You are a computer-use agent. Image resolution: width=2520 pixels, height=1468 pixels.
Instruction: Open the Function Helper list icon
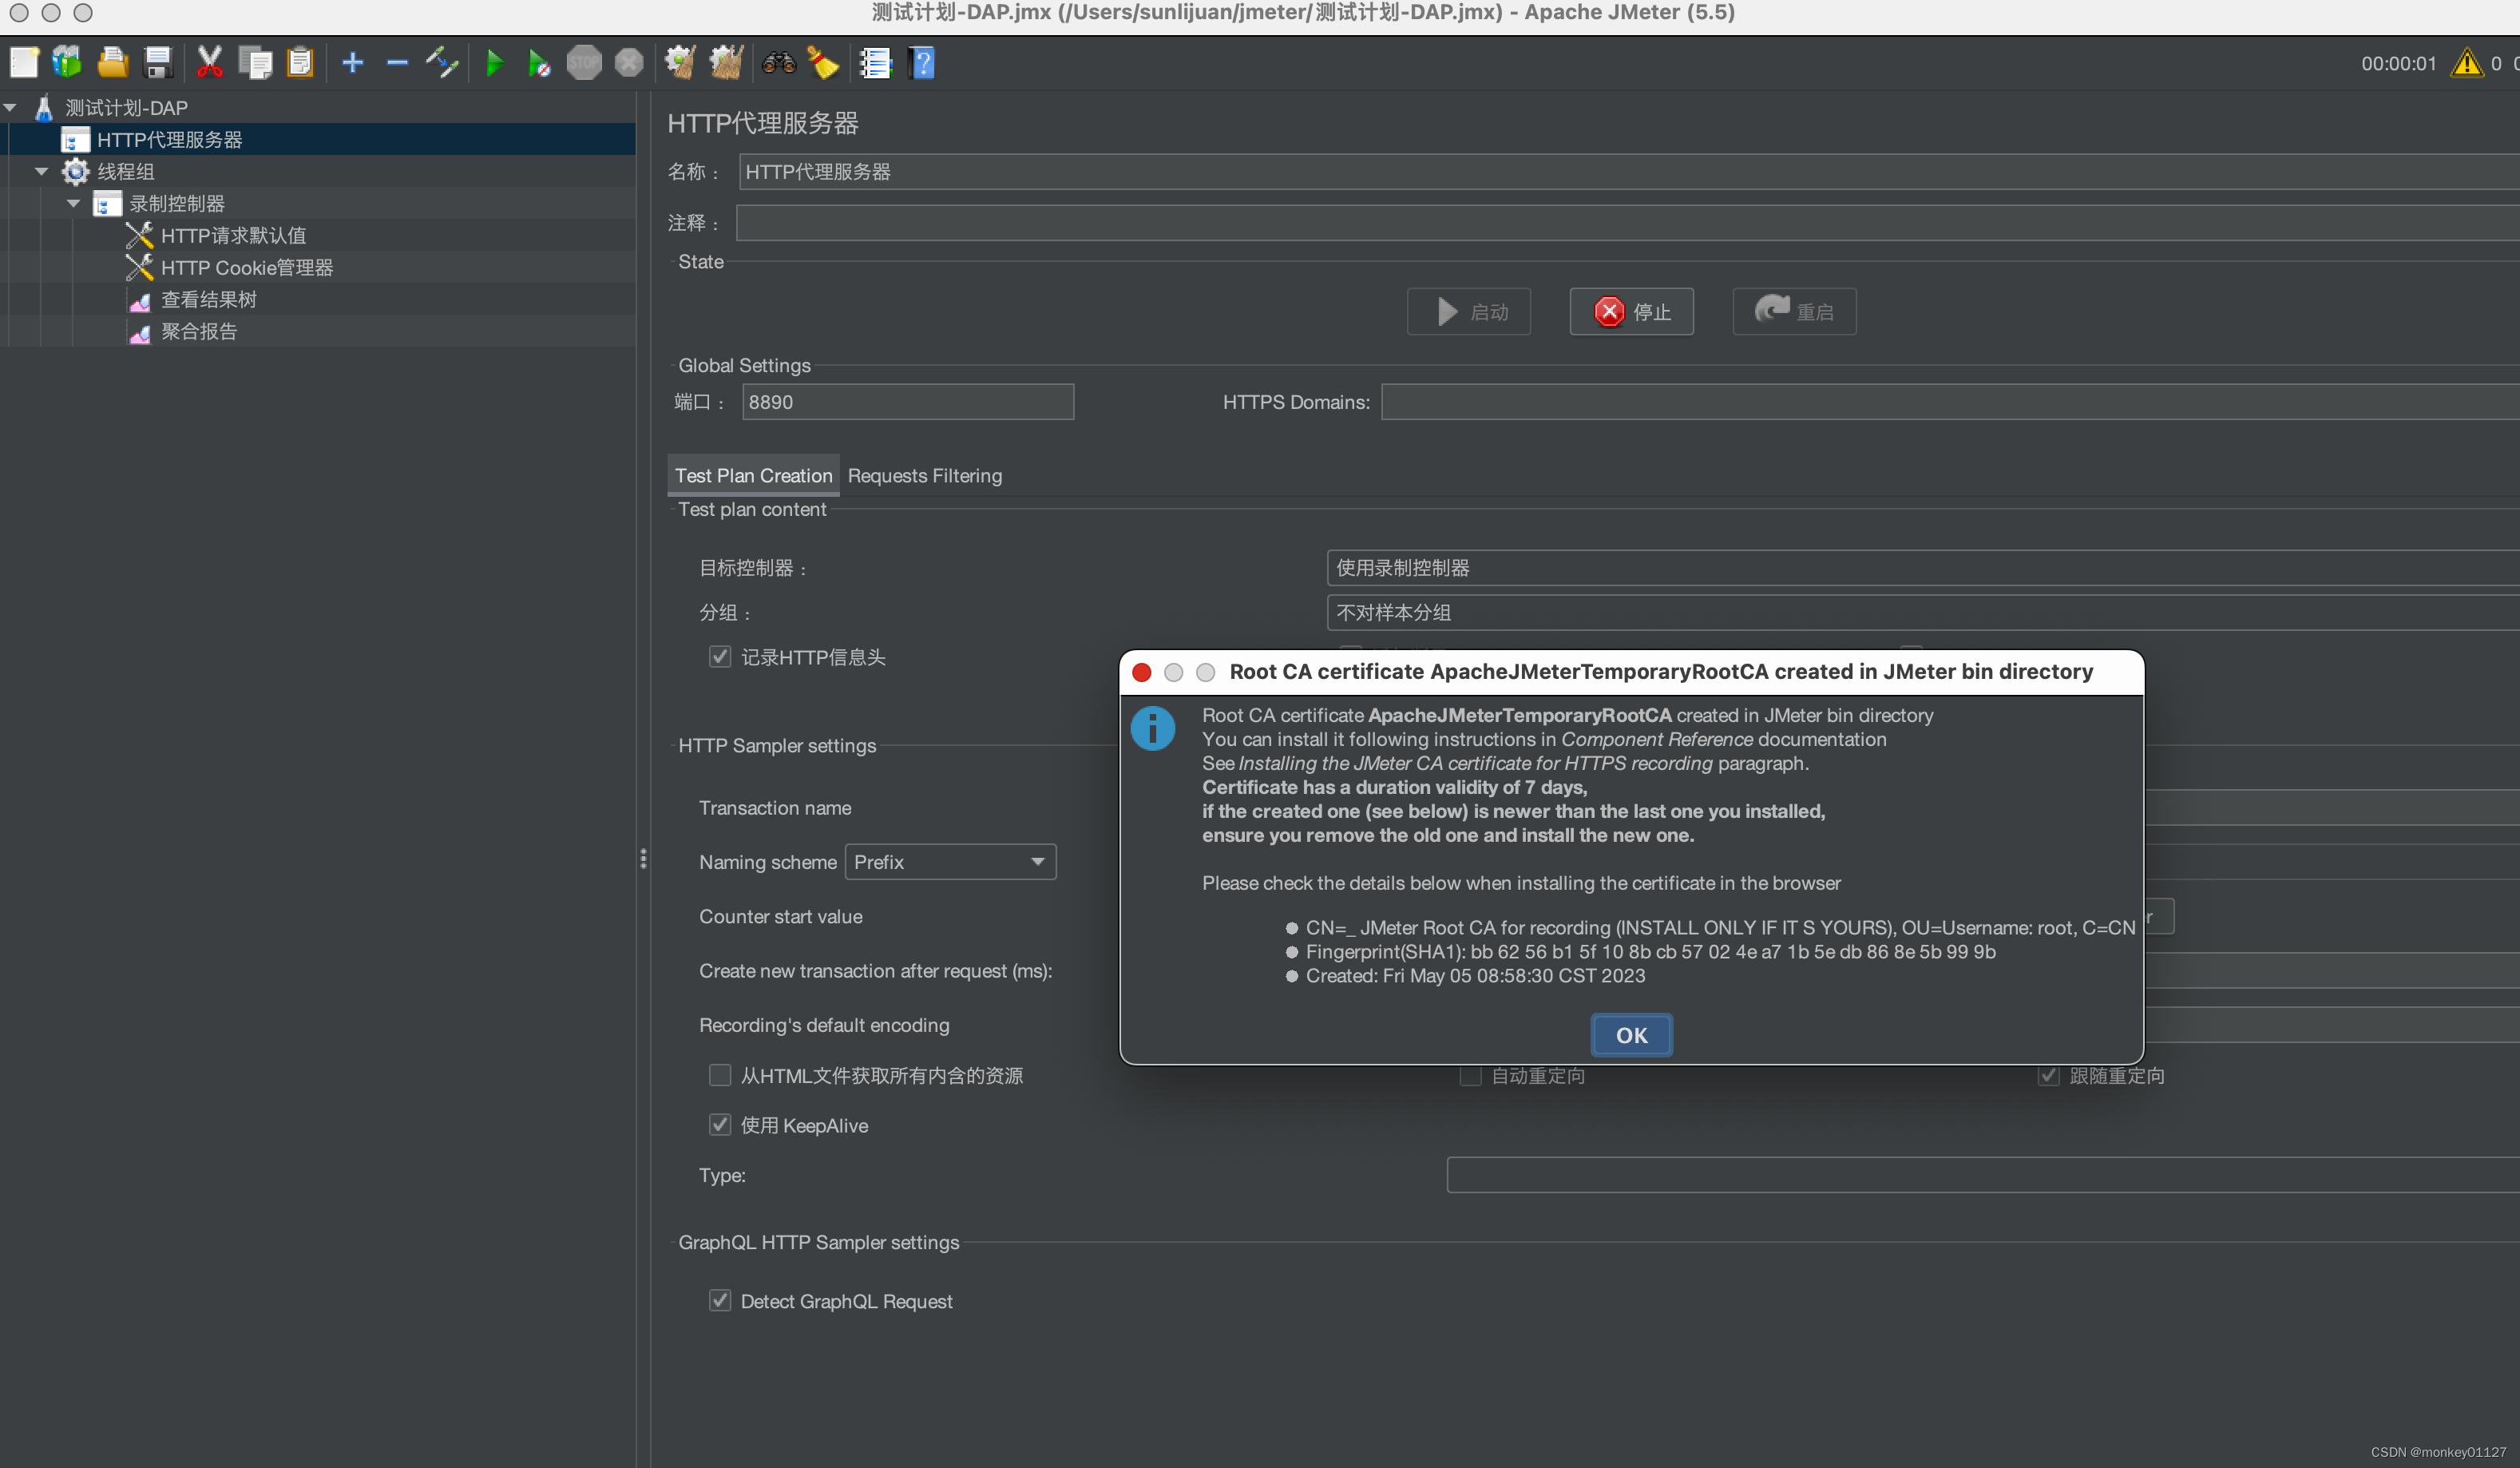coord(875,63)
